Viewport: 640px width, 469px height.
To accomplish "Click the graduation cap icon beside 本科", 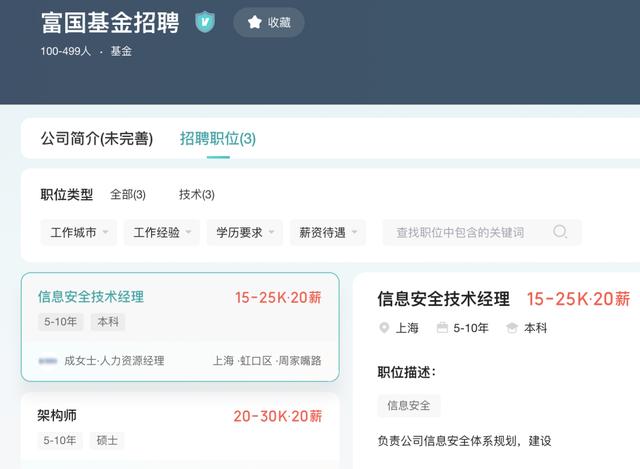I will pos(512,328).
